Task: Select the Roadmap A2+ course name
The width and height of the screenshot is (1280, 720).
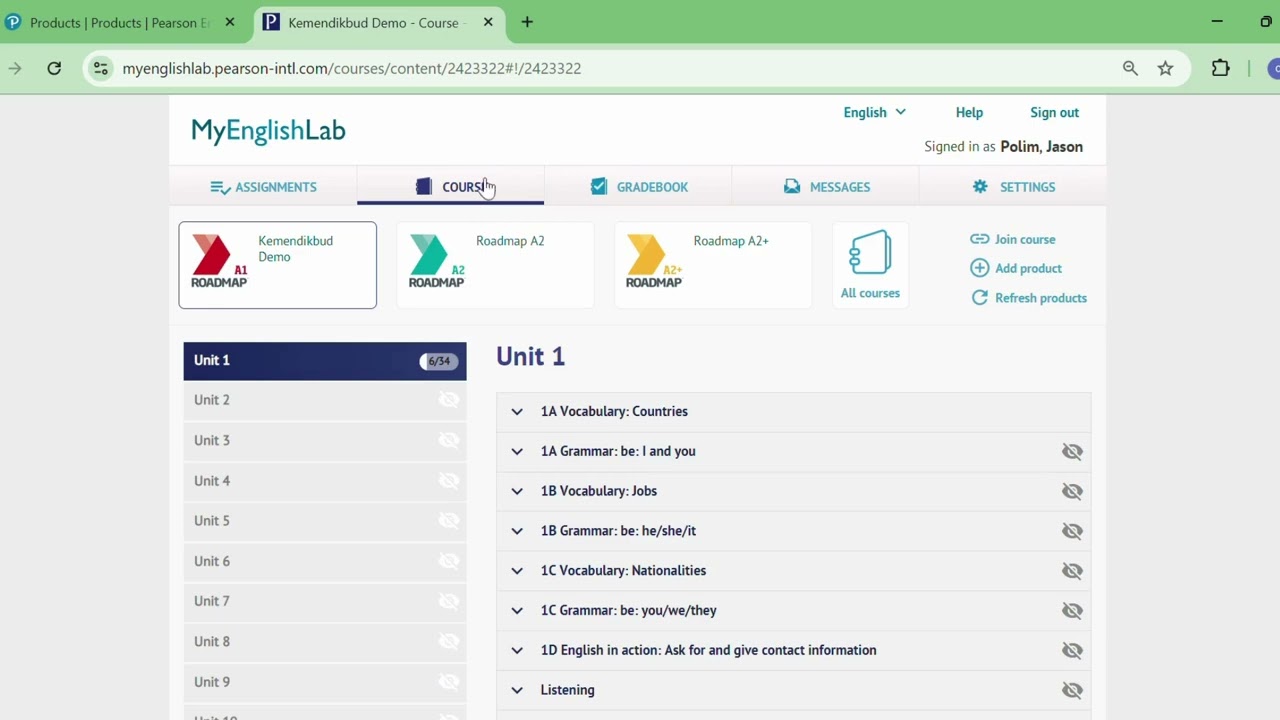Action: coord(731,241)
